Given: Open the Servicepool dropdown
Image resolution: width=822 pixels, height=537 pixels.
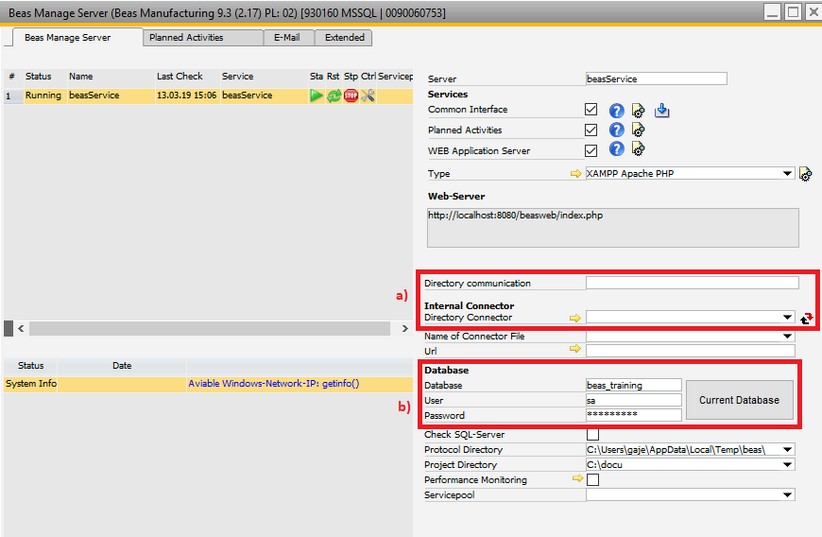Looking at the screenshot, I should 789,495.
